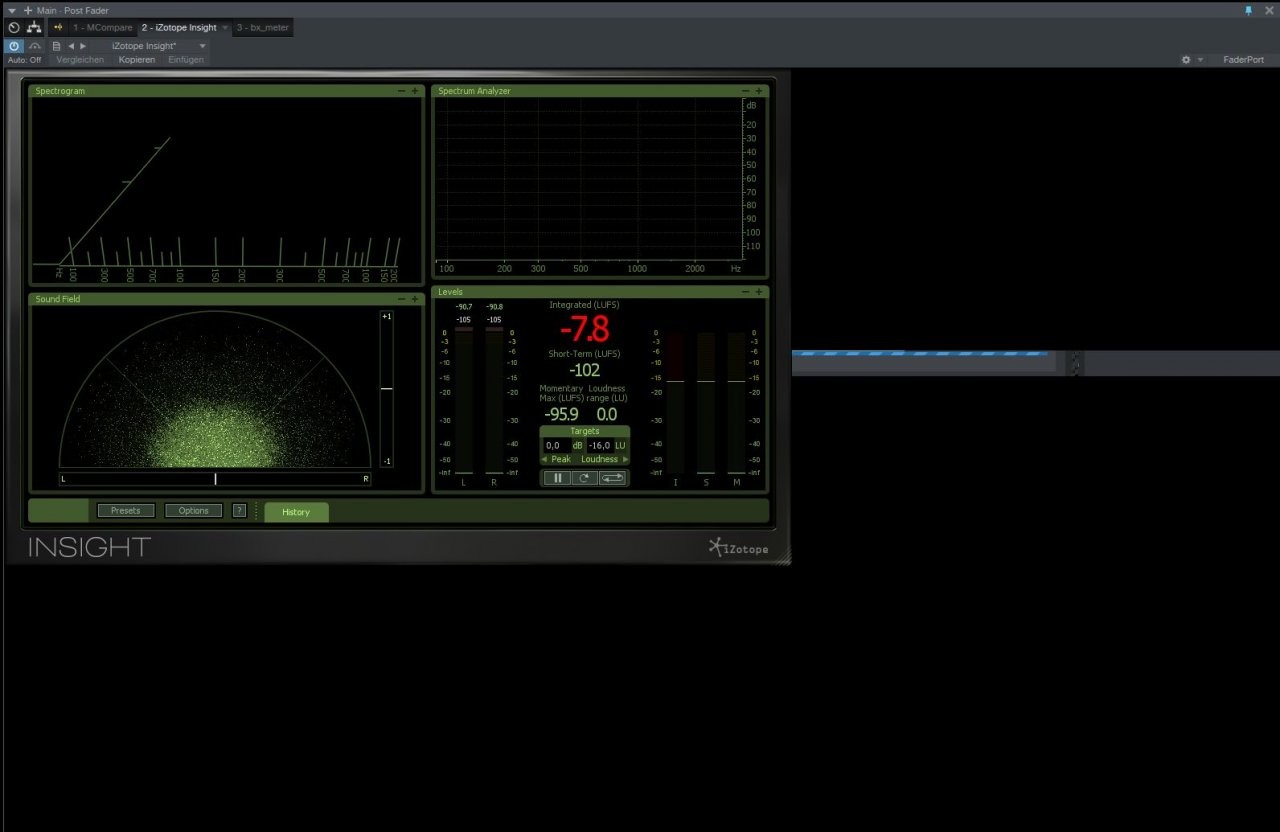The width and height of the screenshot is (1280, 832).
Task: Click the blue striped progress bar
Action: (x=920, y=353)
